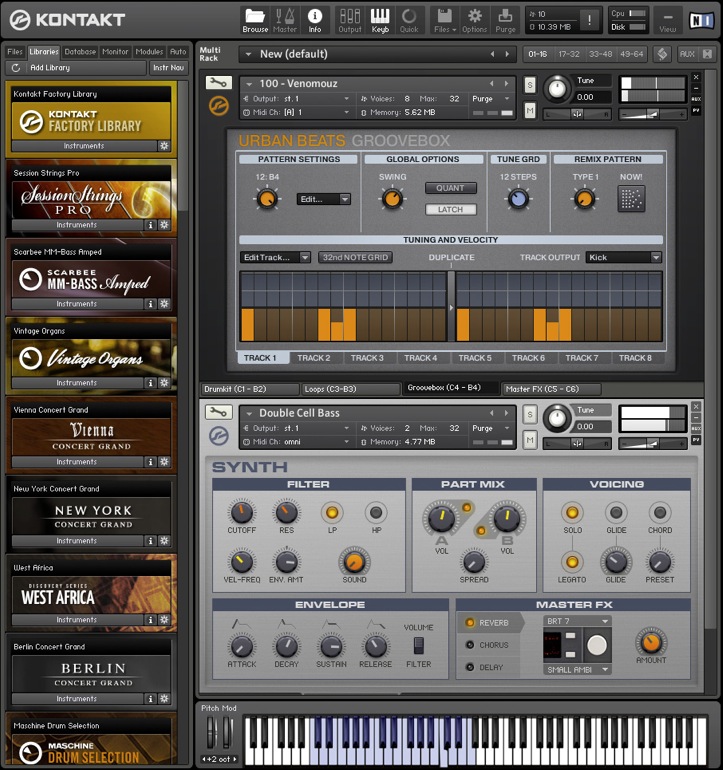Switch the VOLUME/FILTER envelope switch
Viewport: 723px width, 770px height.
[418, 645]
